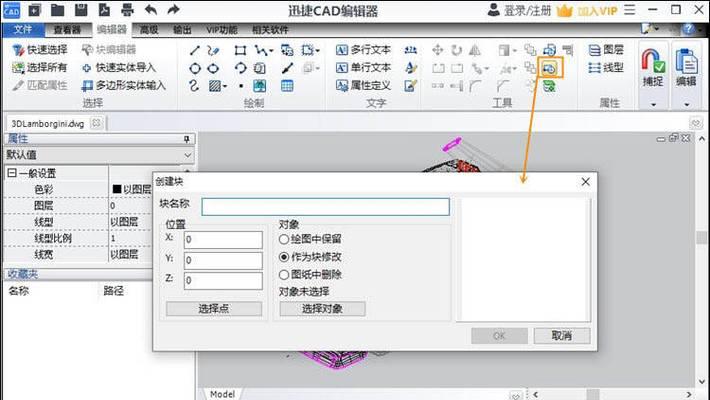Expand the 编辑 dropdown arrow below clipboard
The image size is (710, 400).
coord(686,104)
